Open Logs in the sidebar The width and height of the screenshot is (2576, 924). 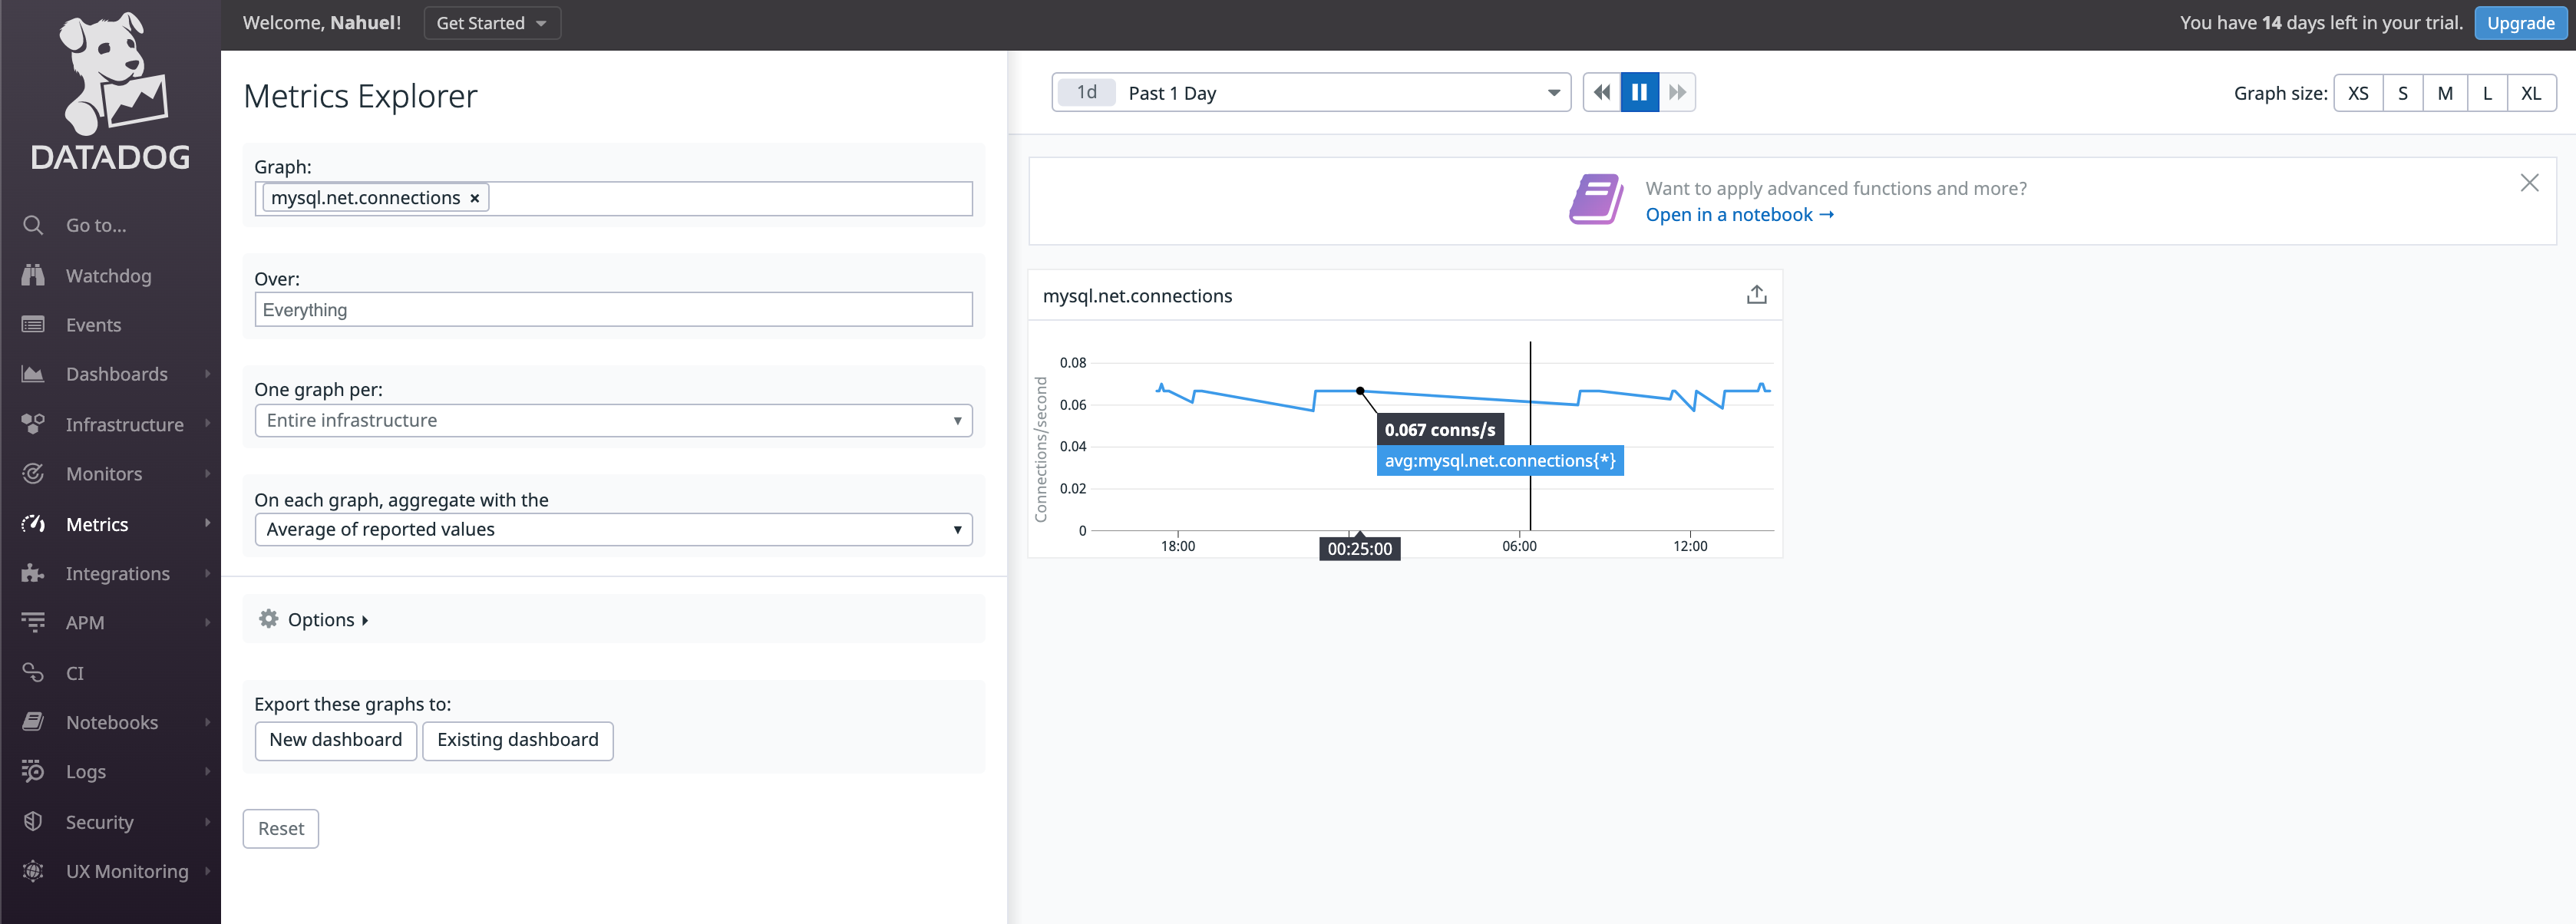(x=85, y=772)
